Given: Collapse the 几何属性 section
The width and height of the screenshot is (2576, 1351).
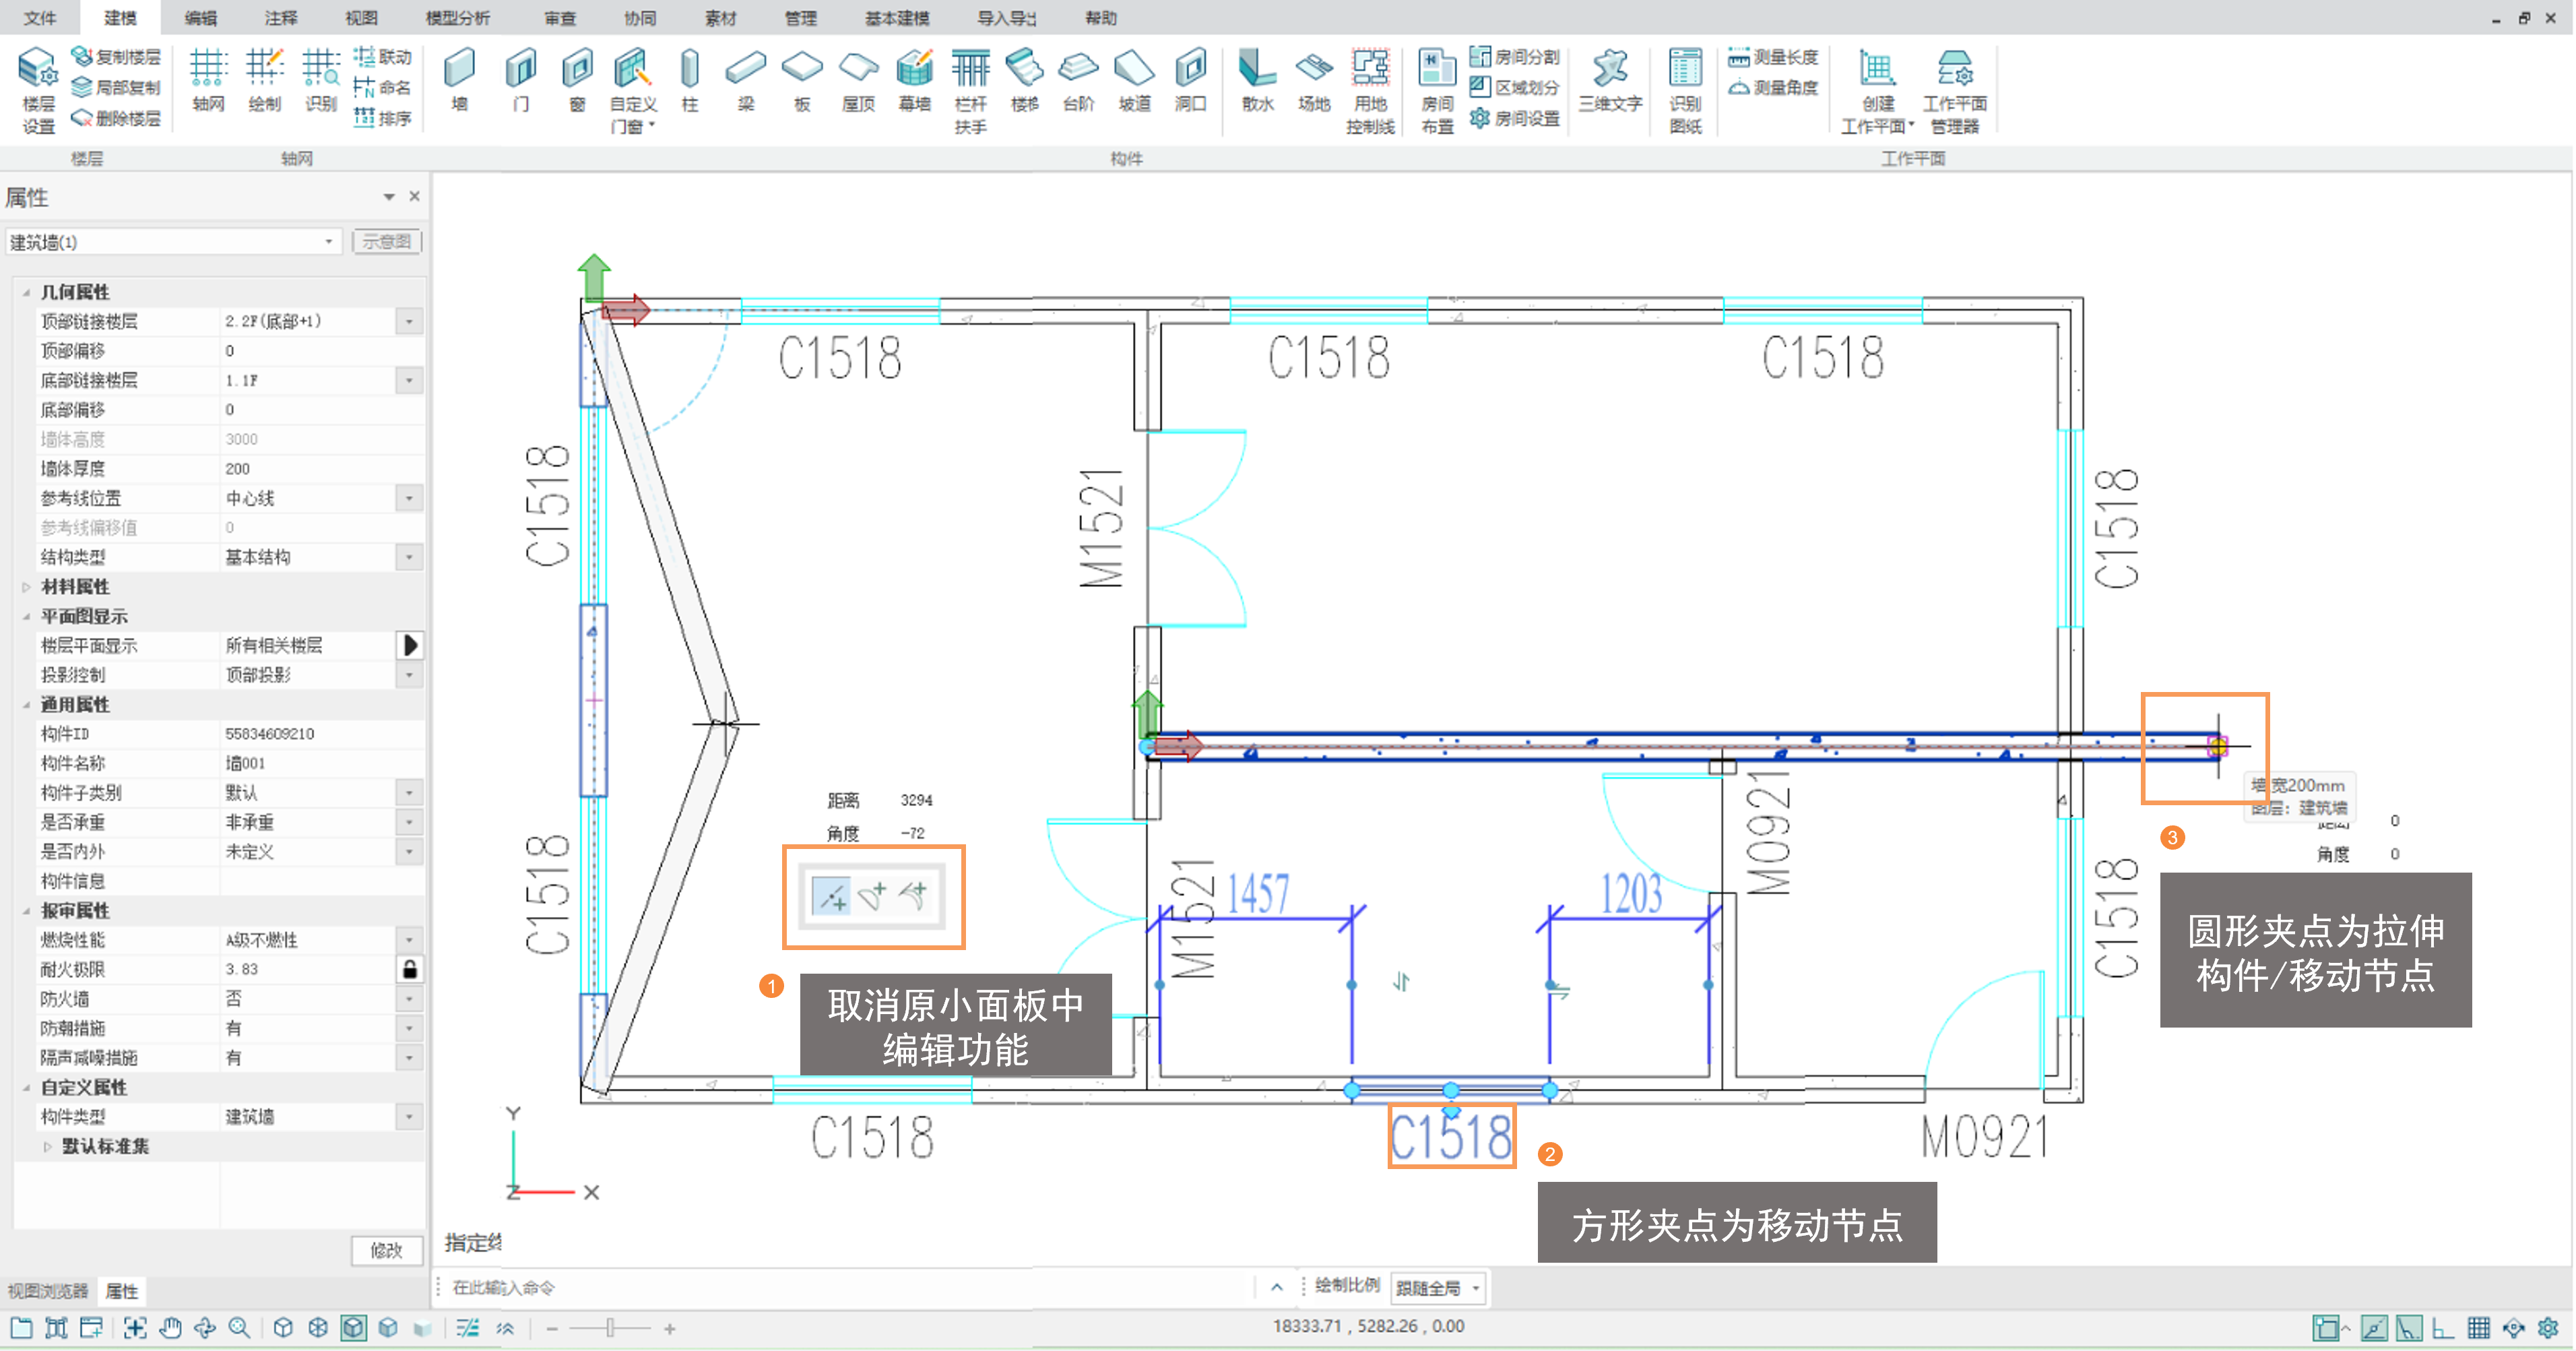Looking at the screenshot, I should point(26,292).
